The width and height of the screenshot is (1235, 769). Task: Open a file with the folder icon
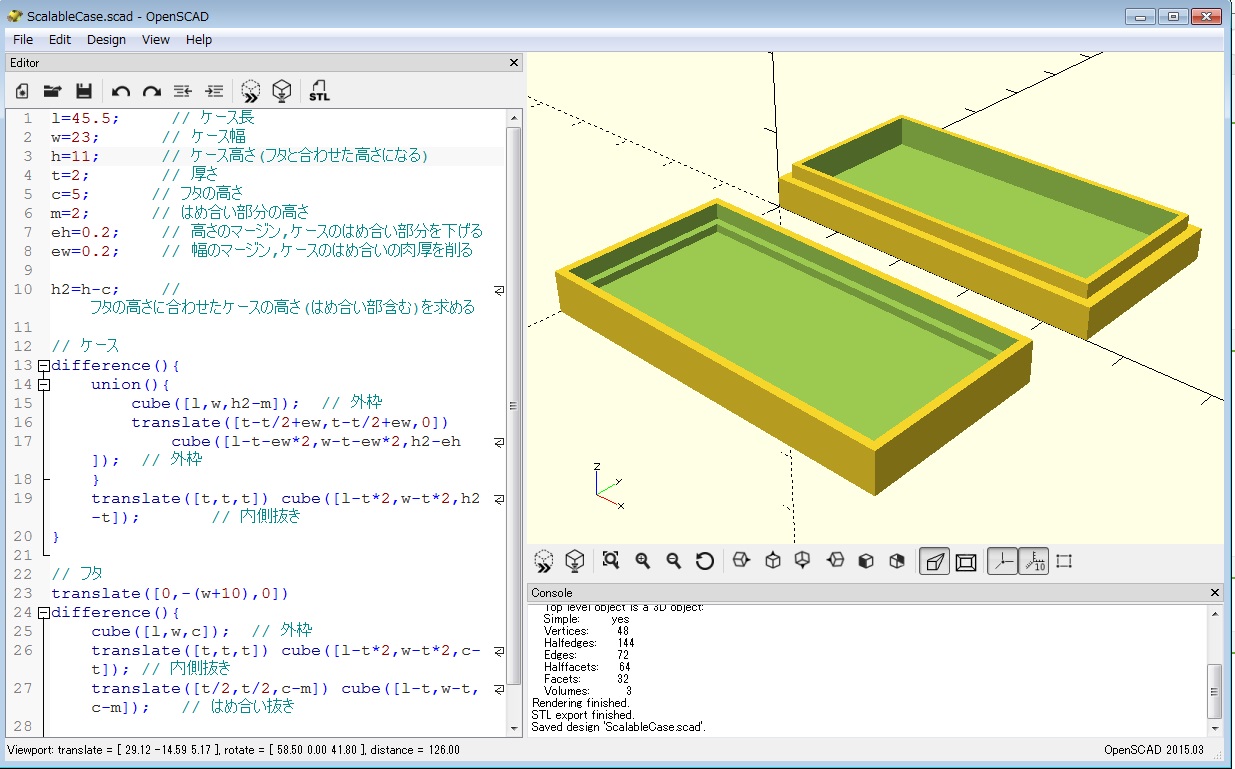click(53, 91)
